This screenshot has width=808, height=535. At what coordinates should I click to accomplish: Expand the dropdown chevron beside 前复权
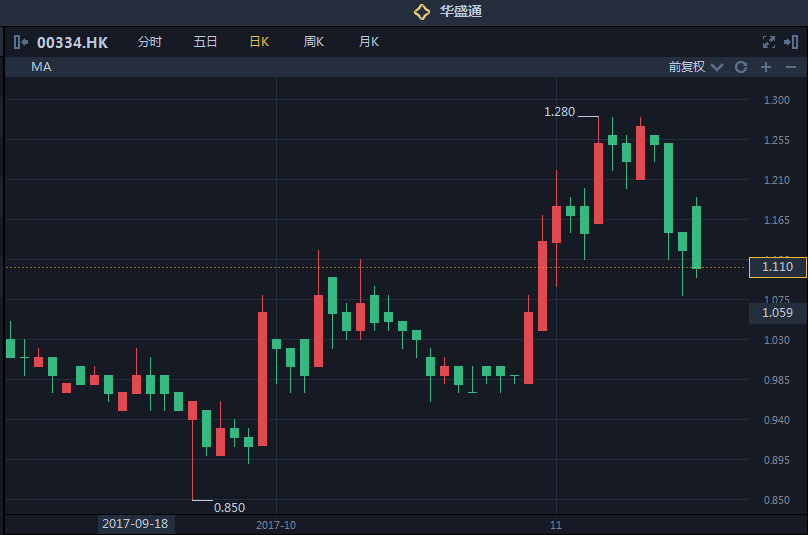coord(716,67)
